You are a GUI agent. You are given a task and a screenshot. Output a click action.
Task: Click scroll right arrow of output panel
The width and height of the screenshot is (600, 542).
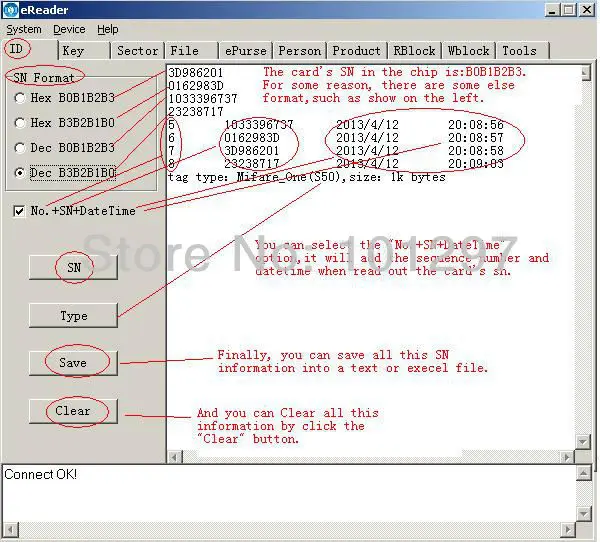[567, 457]
